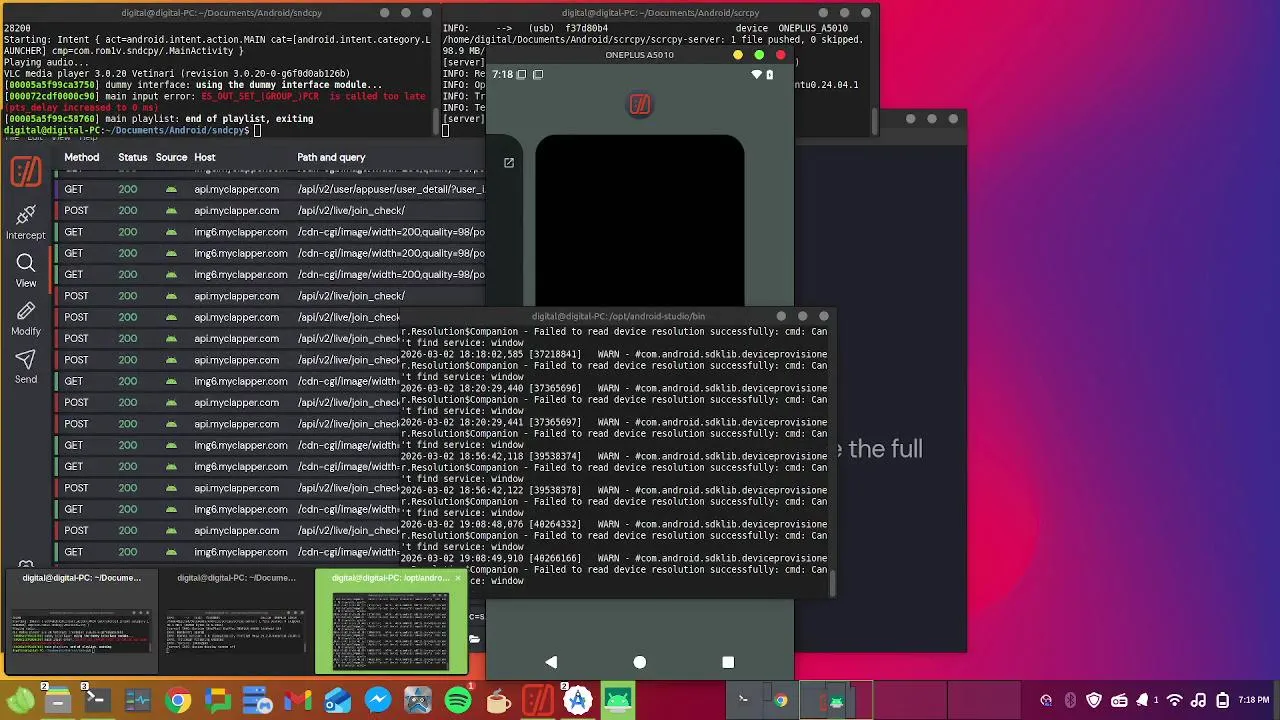Open the battery tray indicator
The image size is (1280, 720).
(1222, 701)
